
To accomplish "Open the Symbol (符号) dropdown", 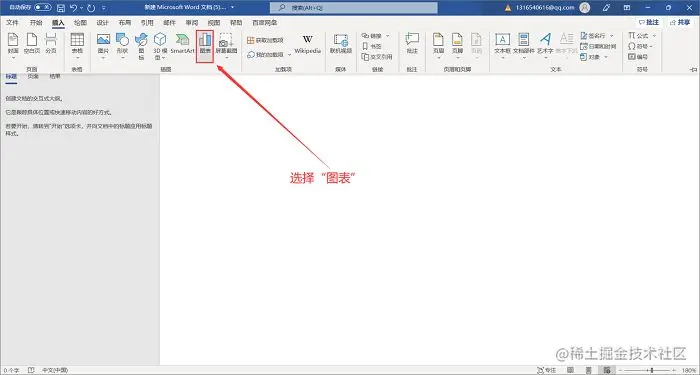I will tap(640, 46).
